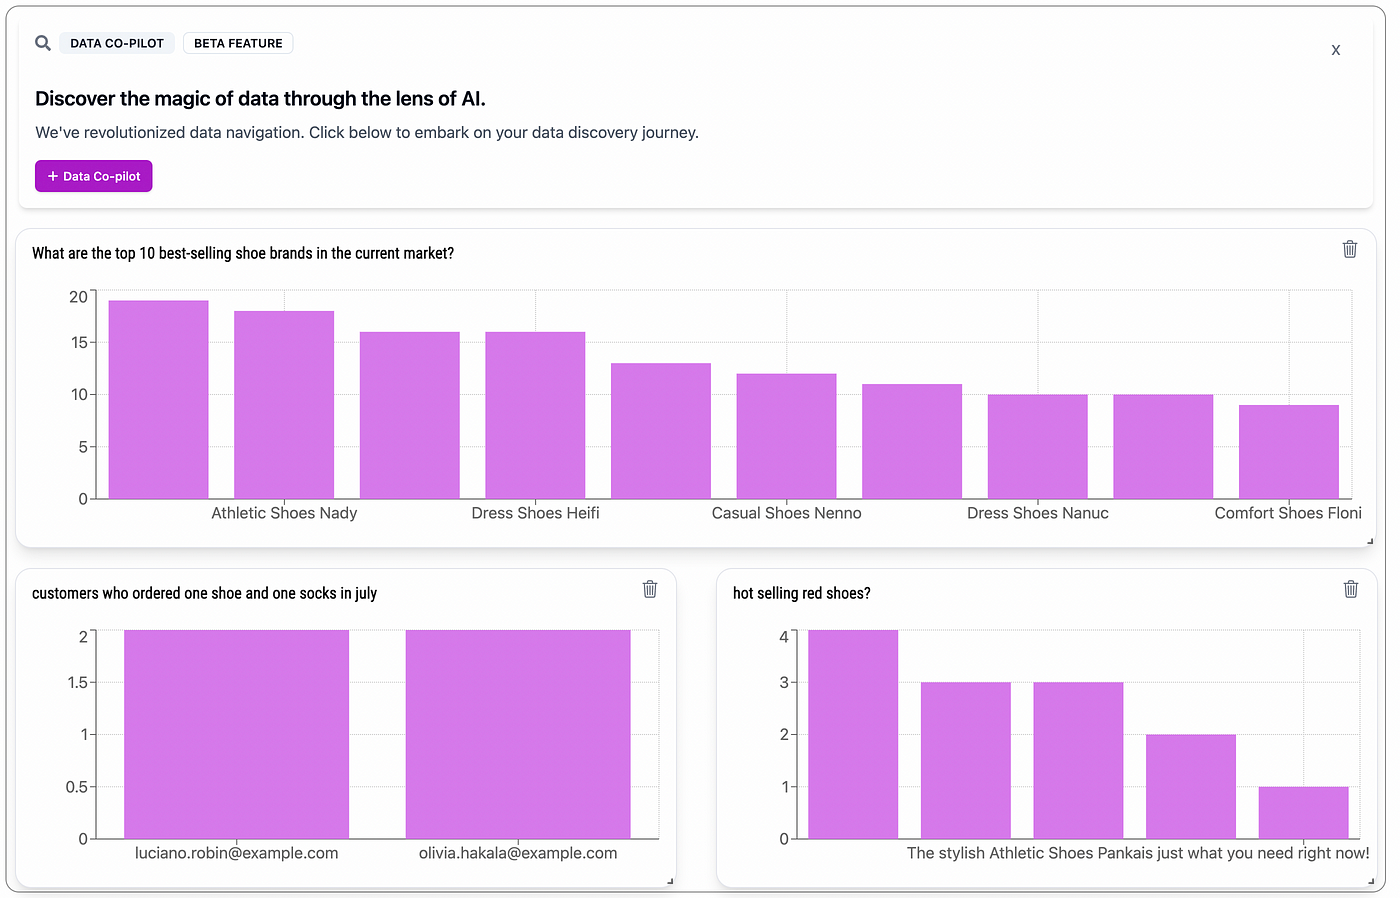Click the 'luciano.robin@example.com' axis label
The width and height of the screenshot is (1400, 898).
[x=236, y=853]
